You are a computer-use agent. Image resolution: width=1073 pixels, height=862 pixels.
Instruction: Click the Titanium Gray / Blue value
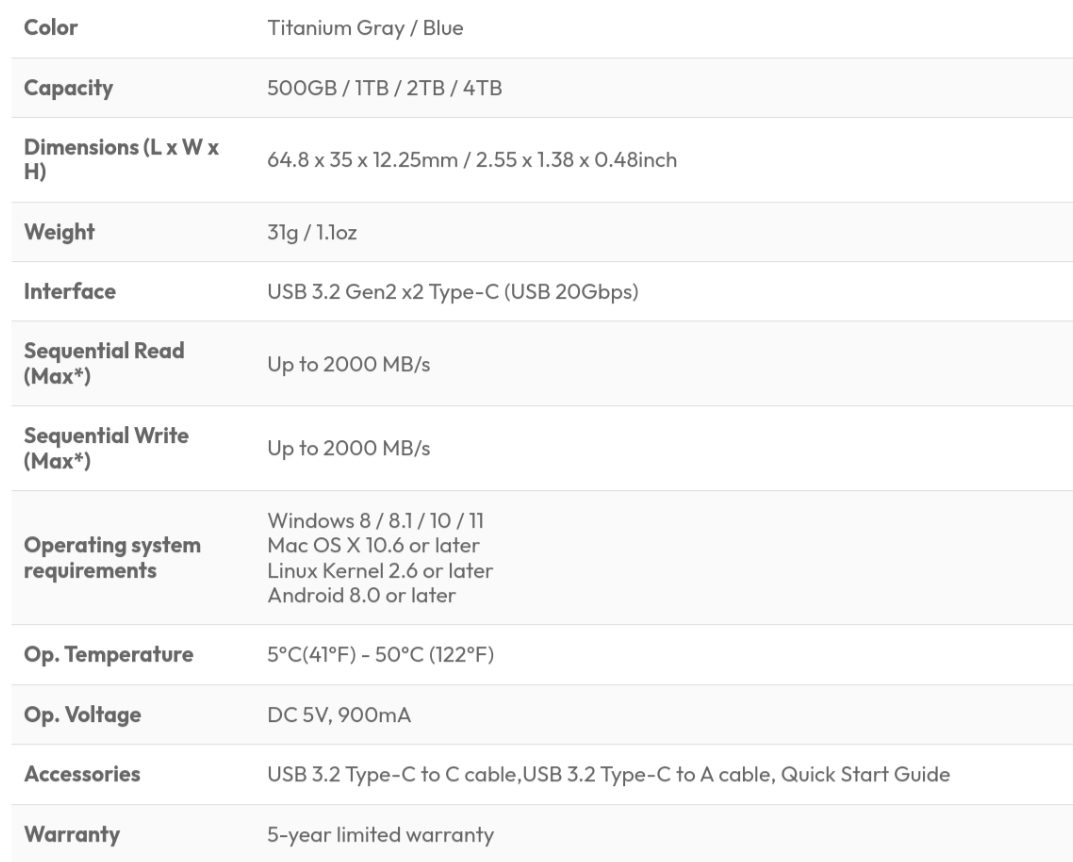pos(365,28)
